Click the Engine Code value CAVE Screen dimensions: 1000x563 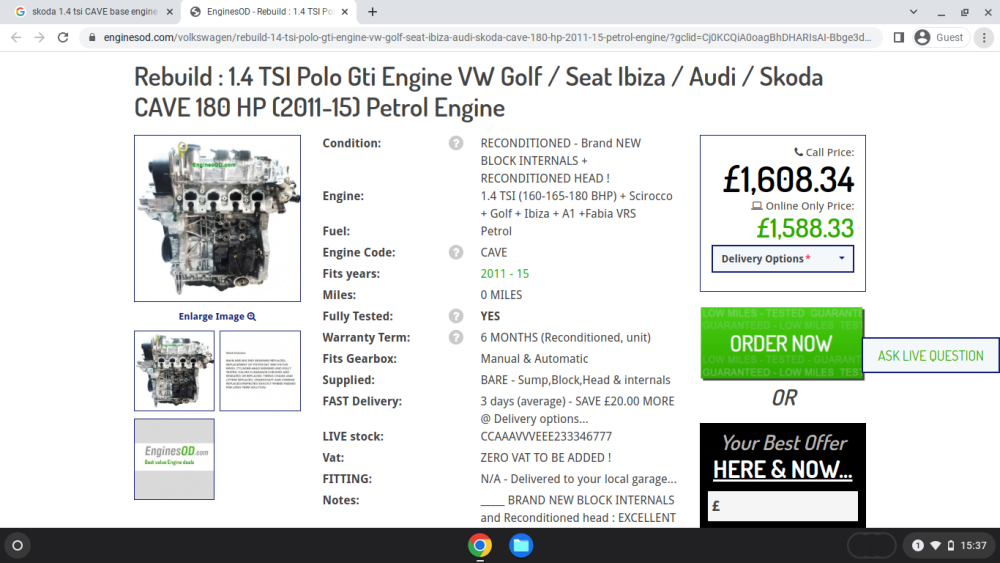click(x=494, y=252)
